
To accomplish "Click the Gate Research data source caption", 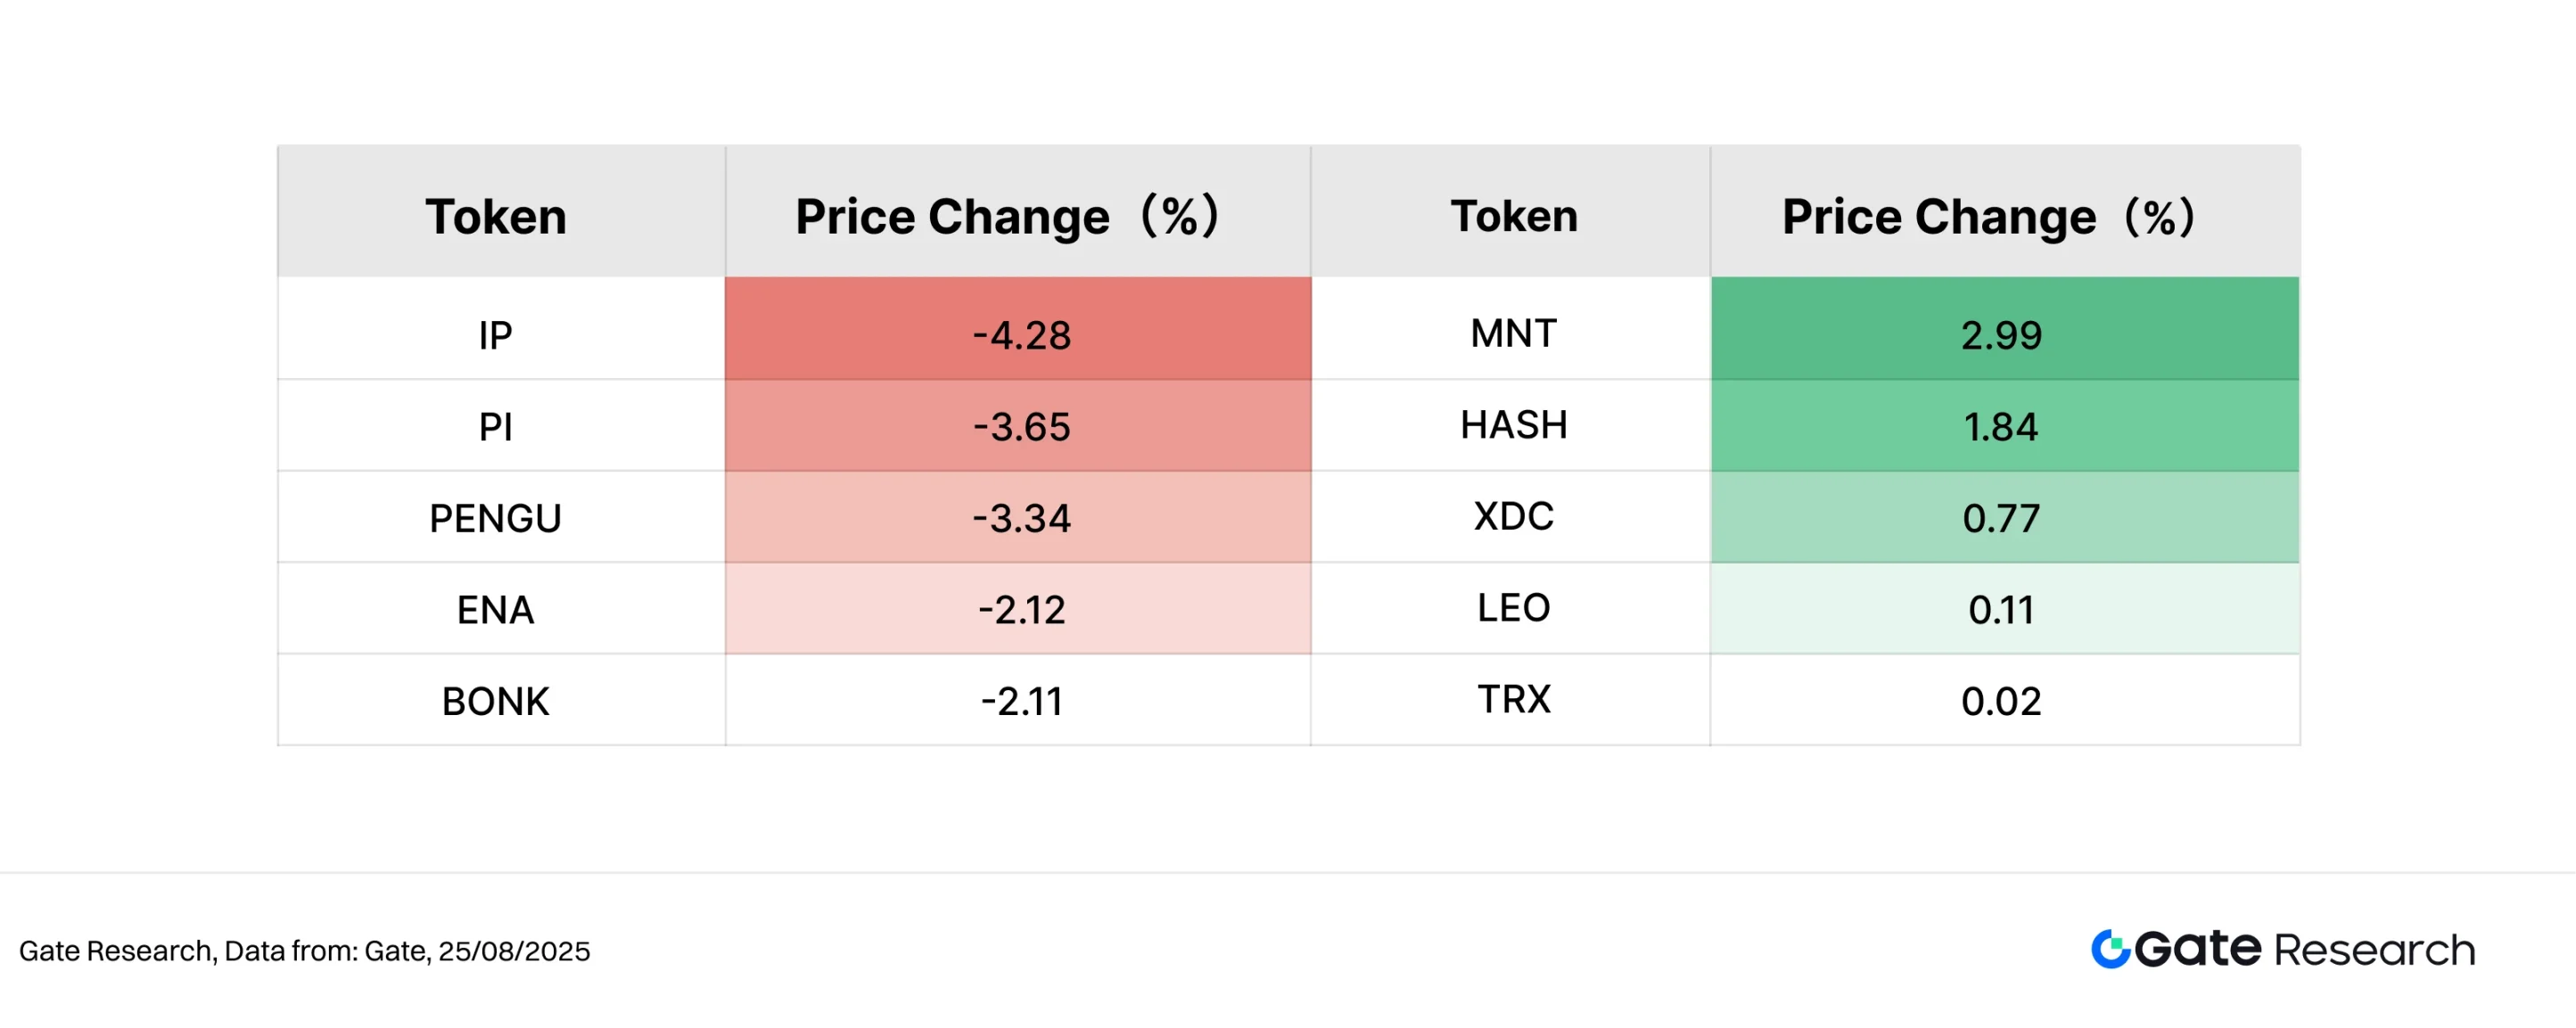I will coord(304,951).
